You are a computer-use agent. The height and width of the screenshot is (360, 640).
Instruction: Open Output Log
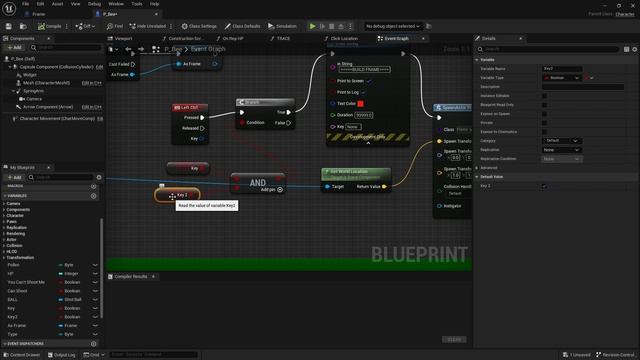62,355
